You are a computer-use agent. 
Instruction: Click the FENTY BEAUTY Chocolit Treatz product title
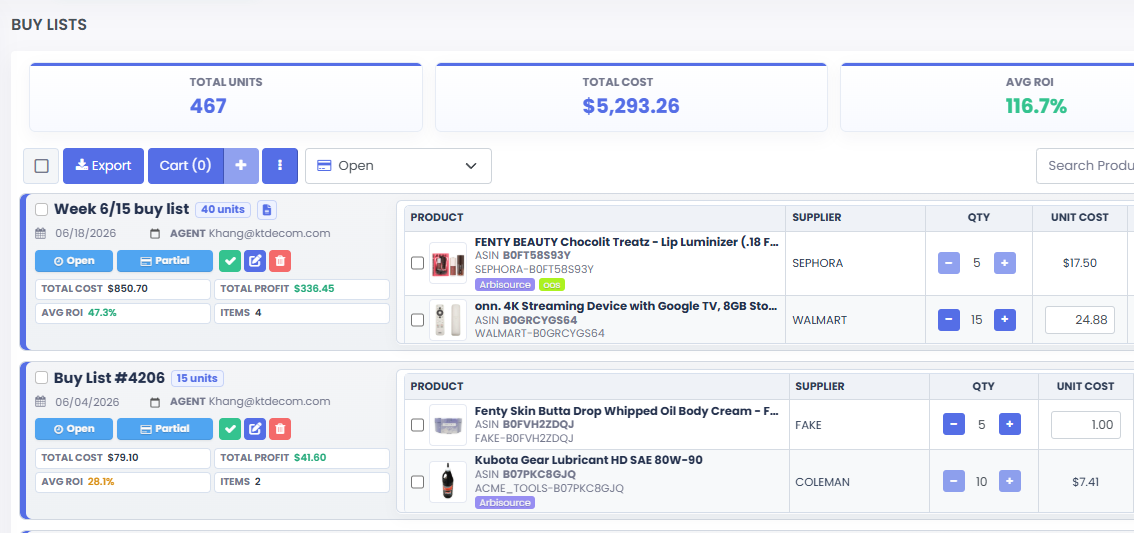pyautogui.click(x=626, y=242)
